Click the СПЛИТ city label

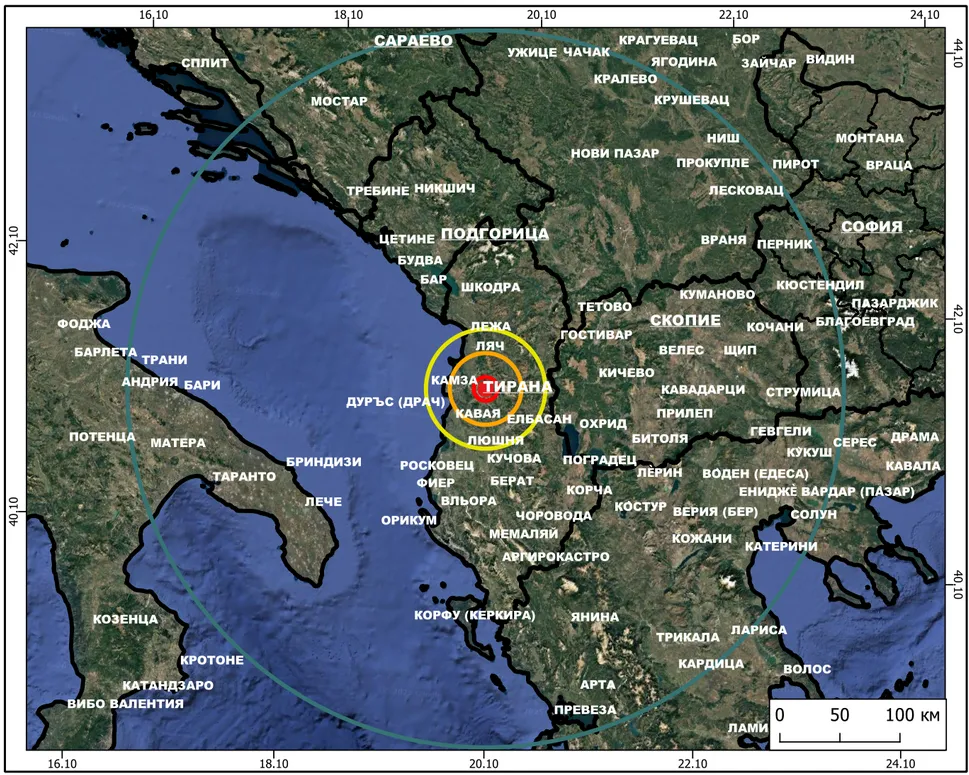pyautogui.click(x=205, y=63)
